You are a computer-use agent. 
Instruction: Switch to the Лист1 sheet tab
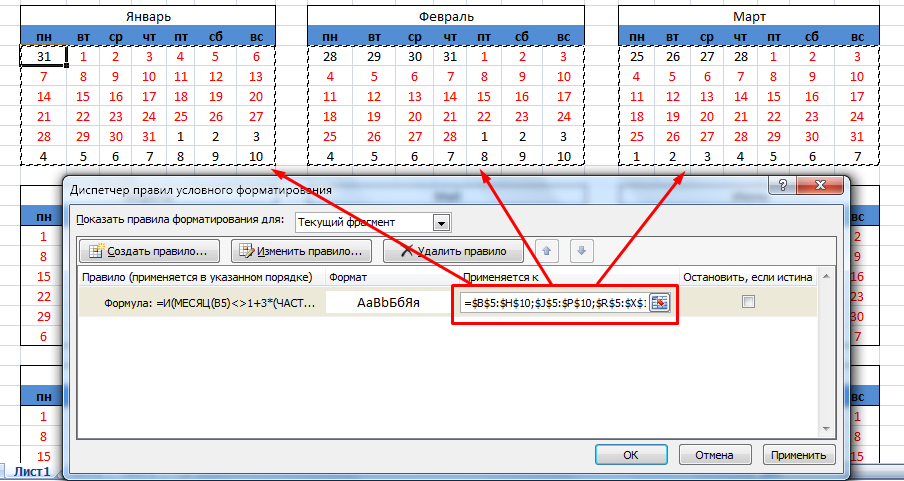[31, 471]
